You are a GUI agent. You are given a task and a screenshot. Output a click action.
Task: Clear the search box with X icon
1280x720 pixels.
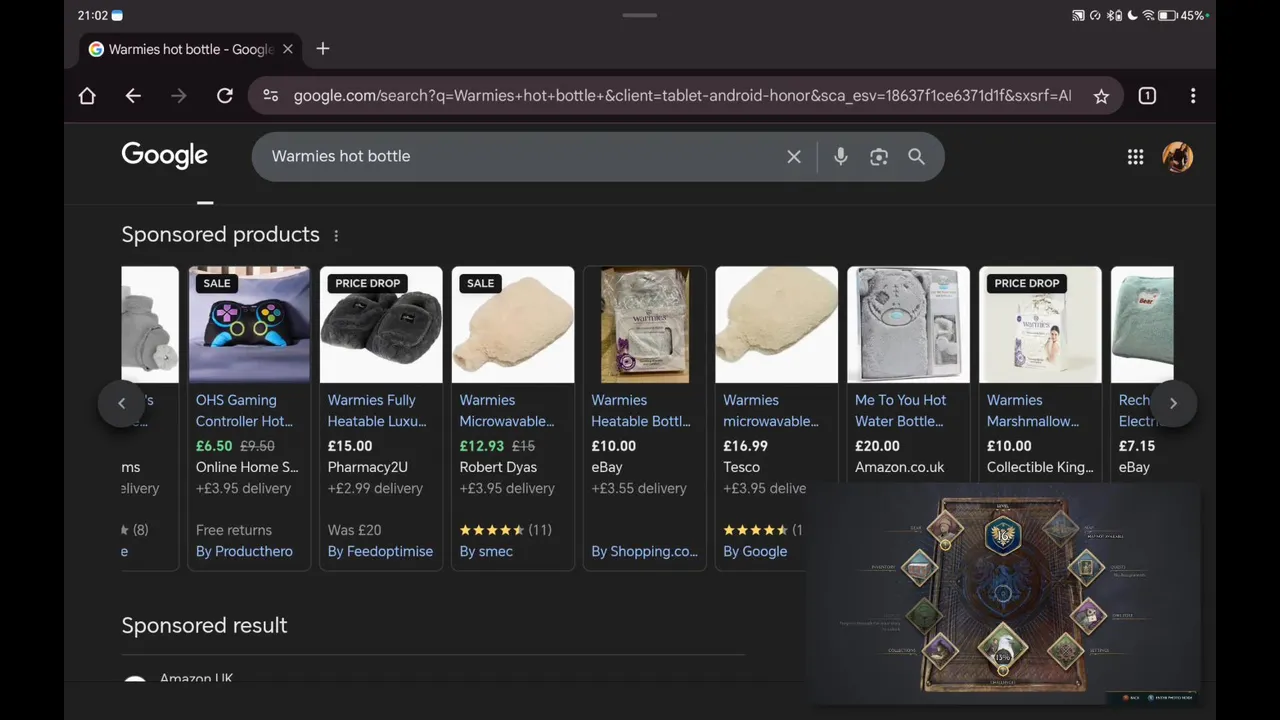click(794, 157)
